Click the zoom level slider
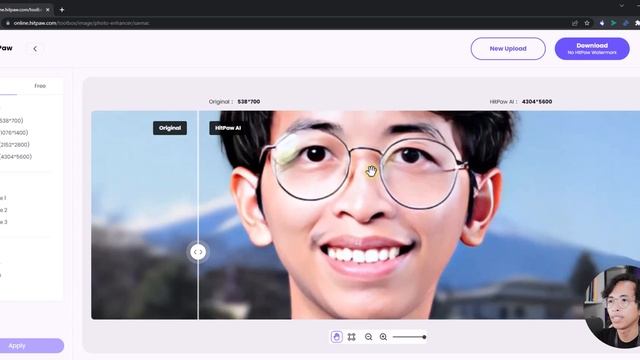The width and height of the screenshot is (640, 360). click(x=409, y=337)
